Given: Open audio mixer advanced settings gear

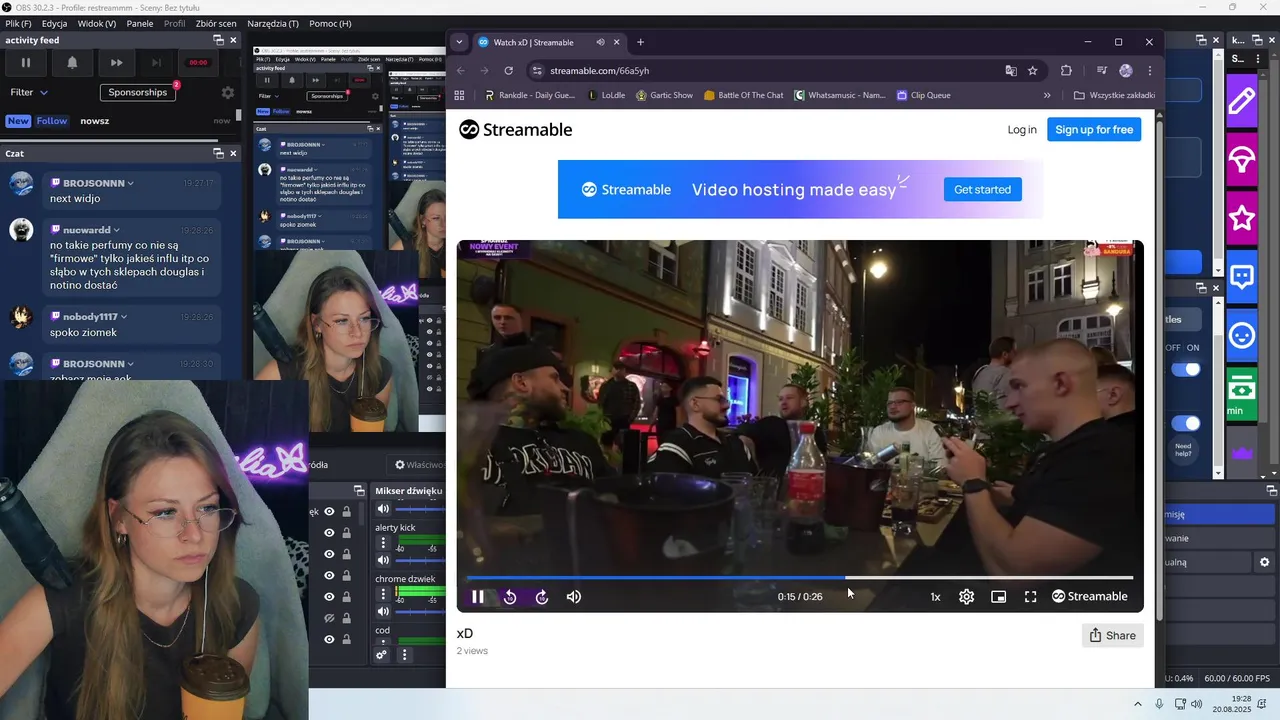Looking at the screenshot, I should click(381, 655).
